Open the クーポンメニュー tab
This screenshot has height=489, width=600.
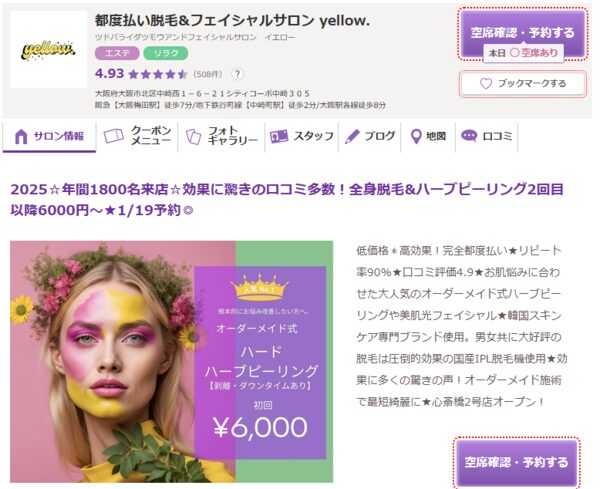pos(137,136)
